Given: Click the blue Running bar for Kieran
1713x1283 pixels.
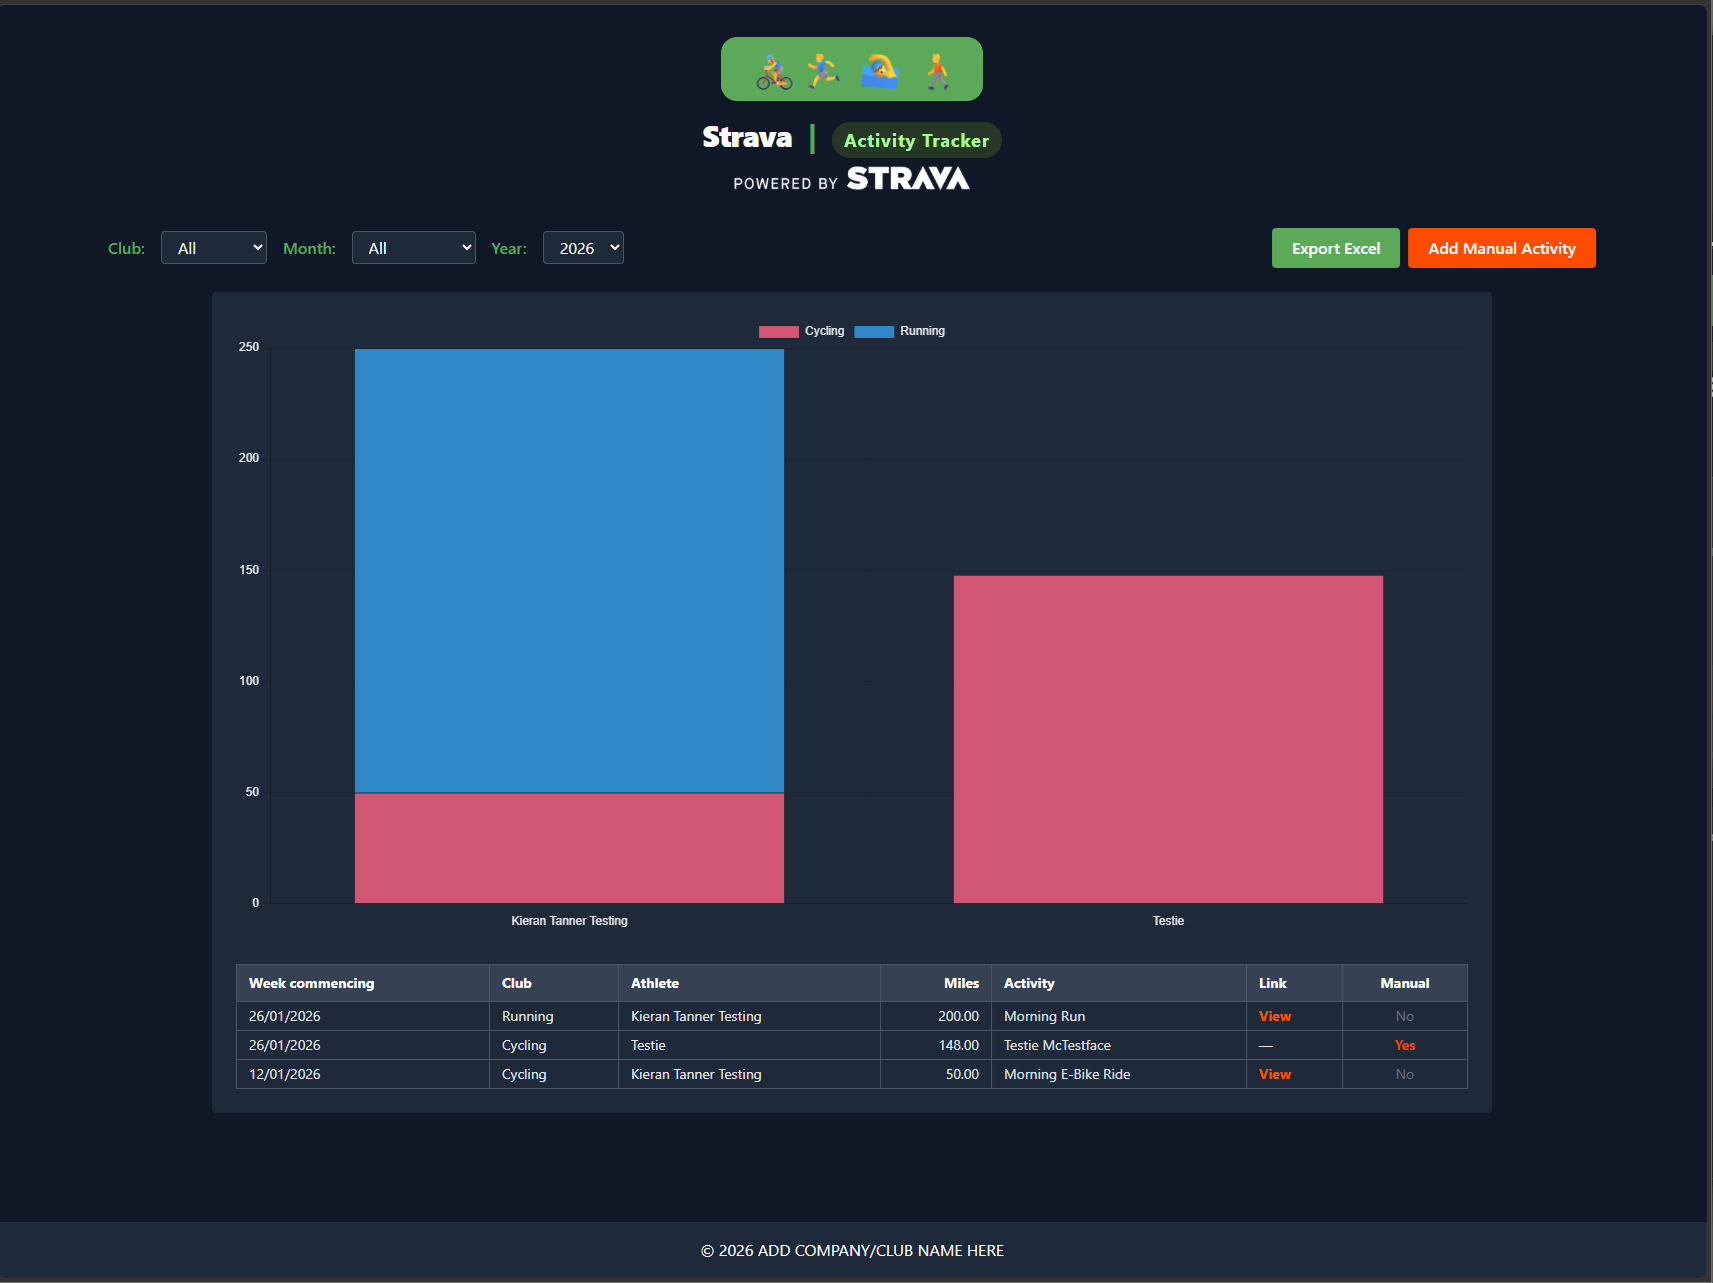Looking at the screenshot, I should tap(569, 570).
